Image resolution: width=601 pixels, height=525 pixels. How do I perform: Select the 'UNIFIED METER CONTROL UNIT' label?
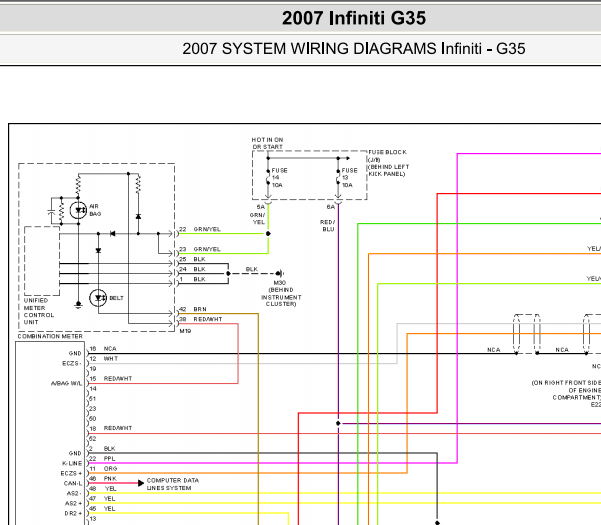39,311
